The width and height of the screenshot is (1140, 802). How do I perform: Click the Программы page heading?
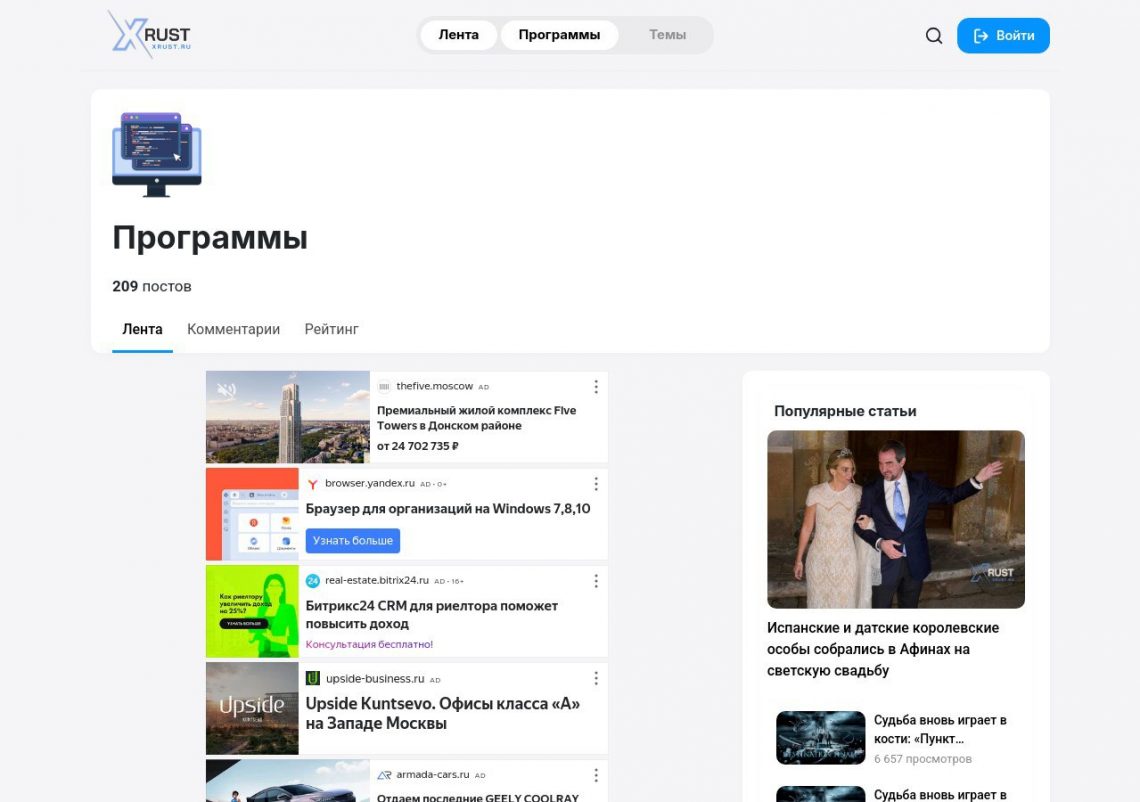pyautogui.click(x=210, y=238)
